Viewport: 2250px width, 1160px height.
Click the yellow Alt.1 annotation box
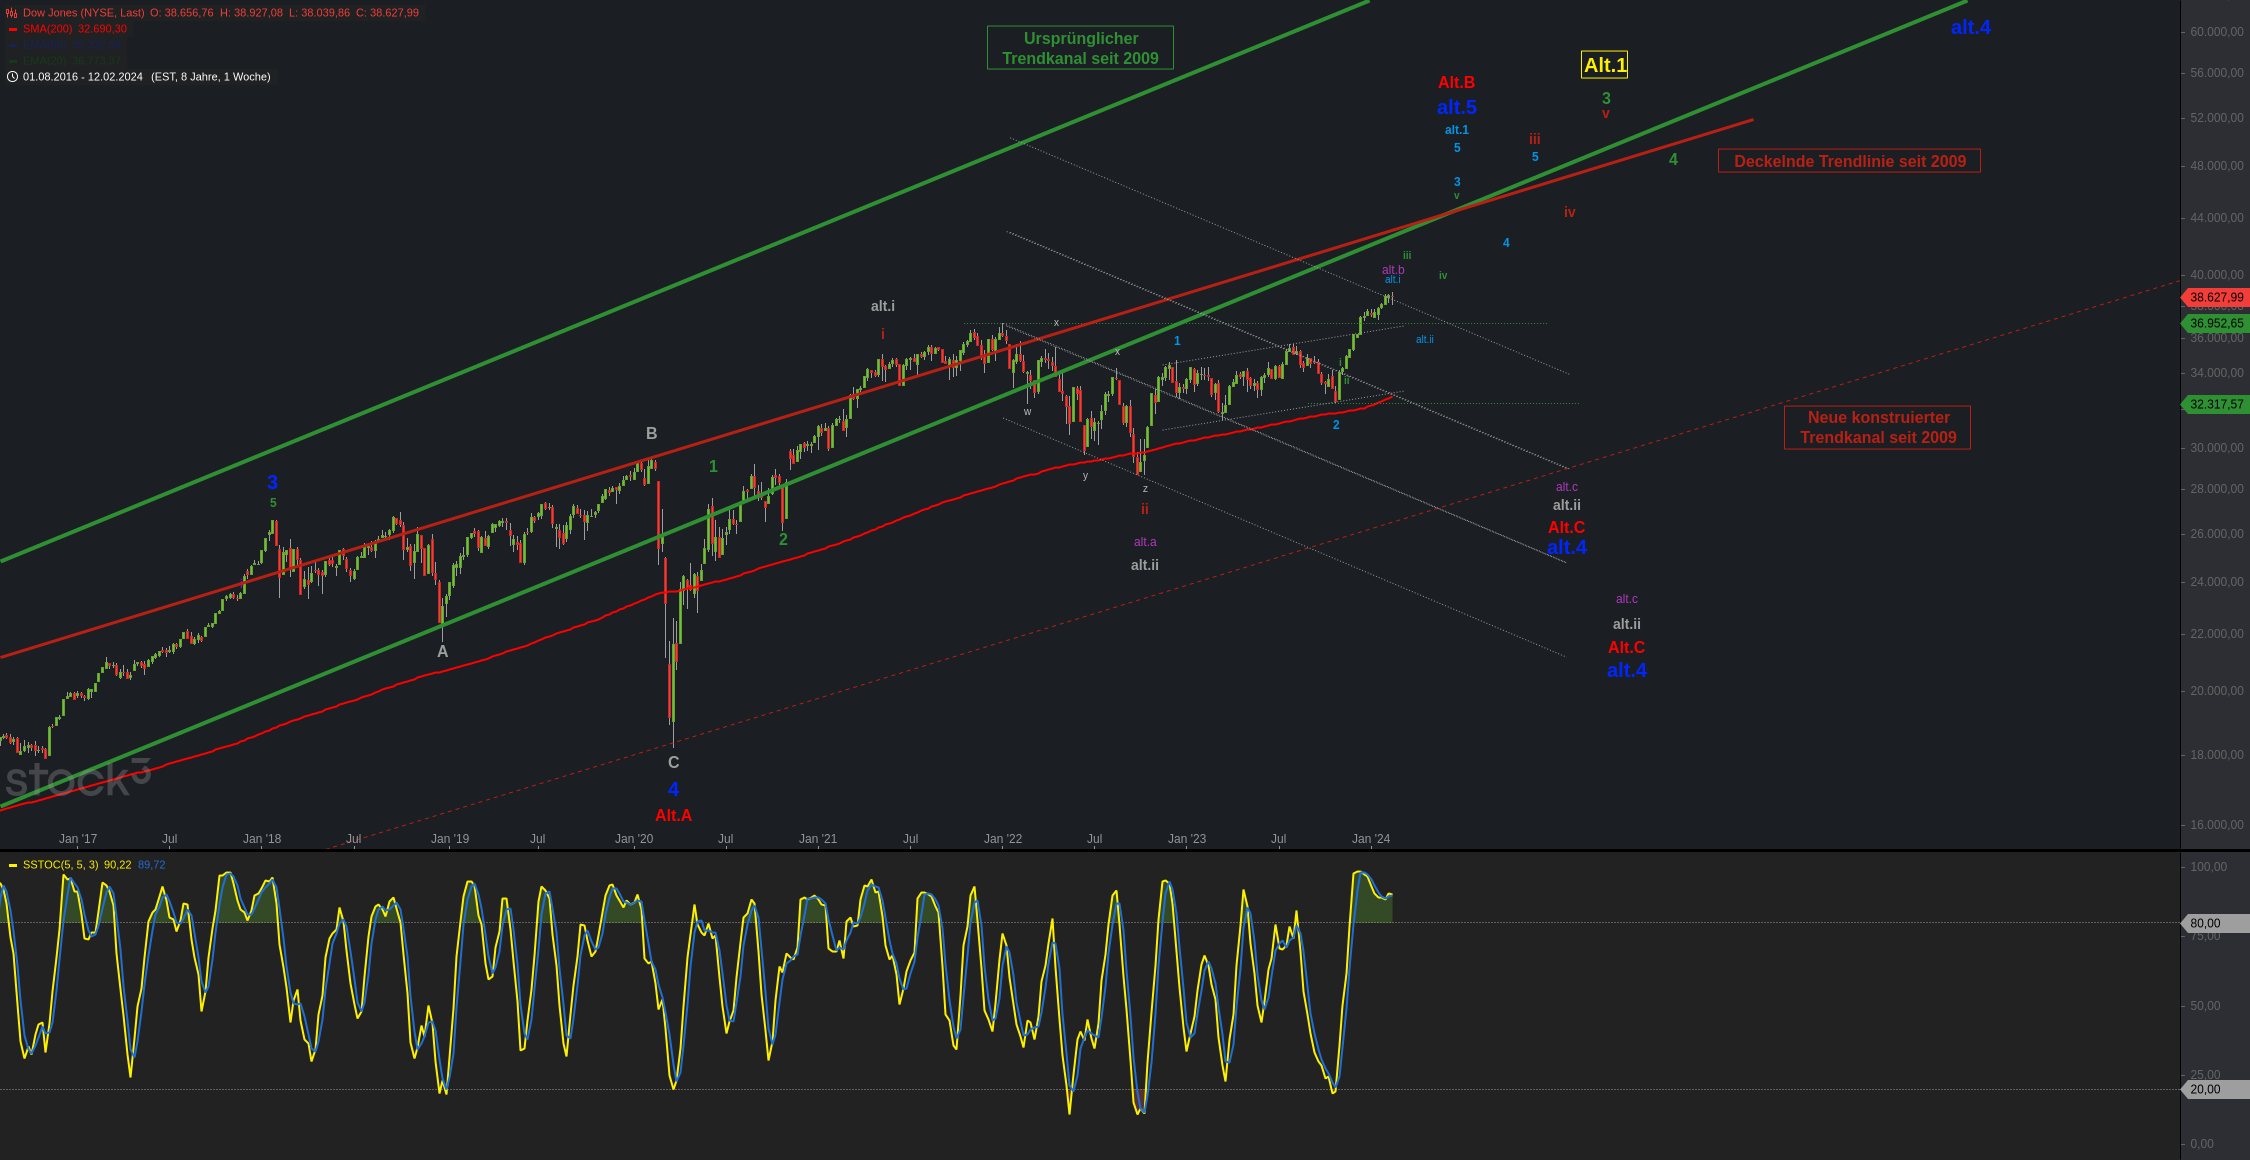click(1604, 65)
